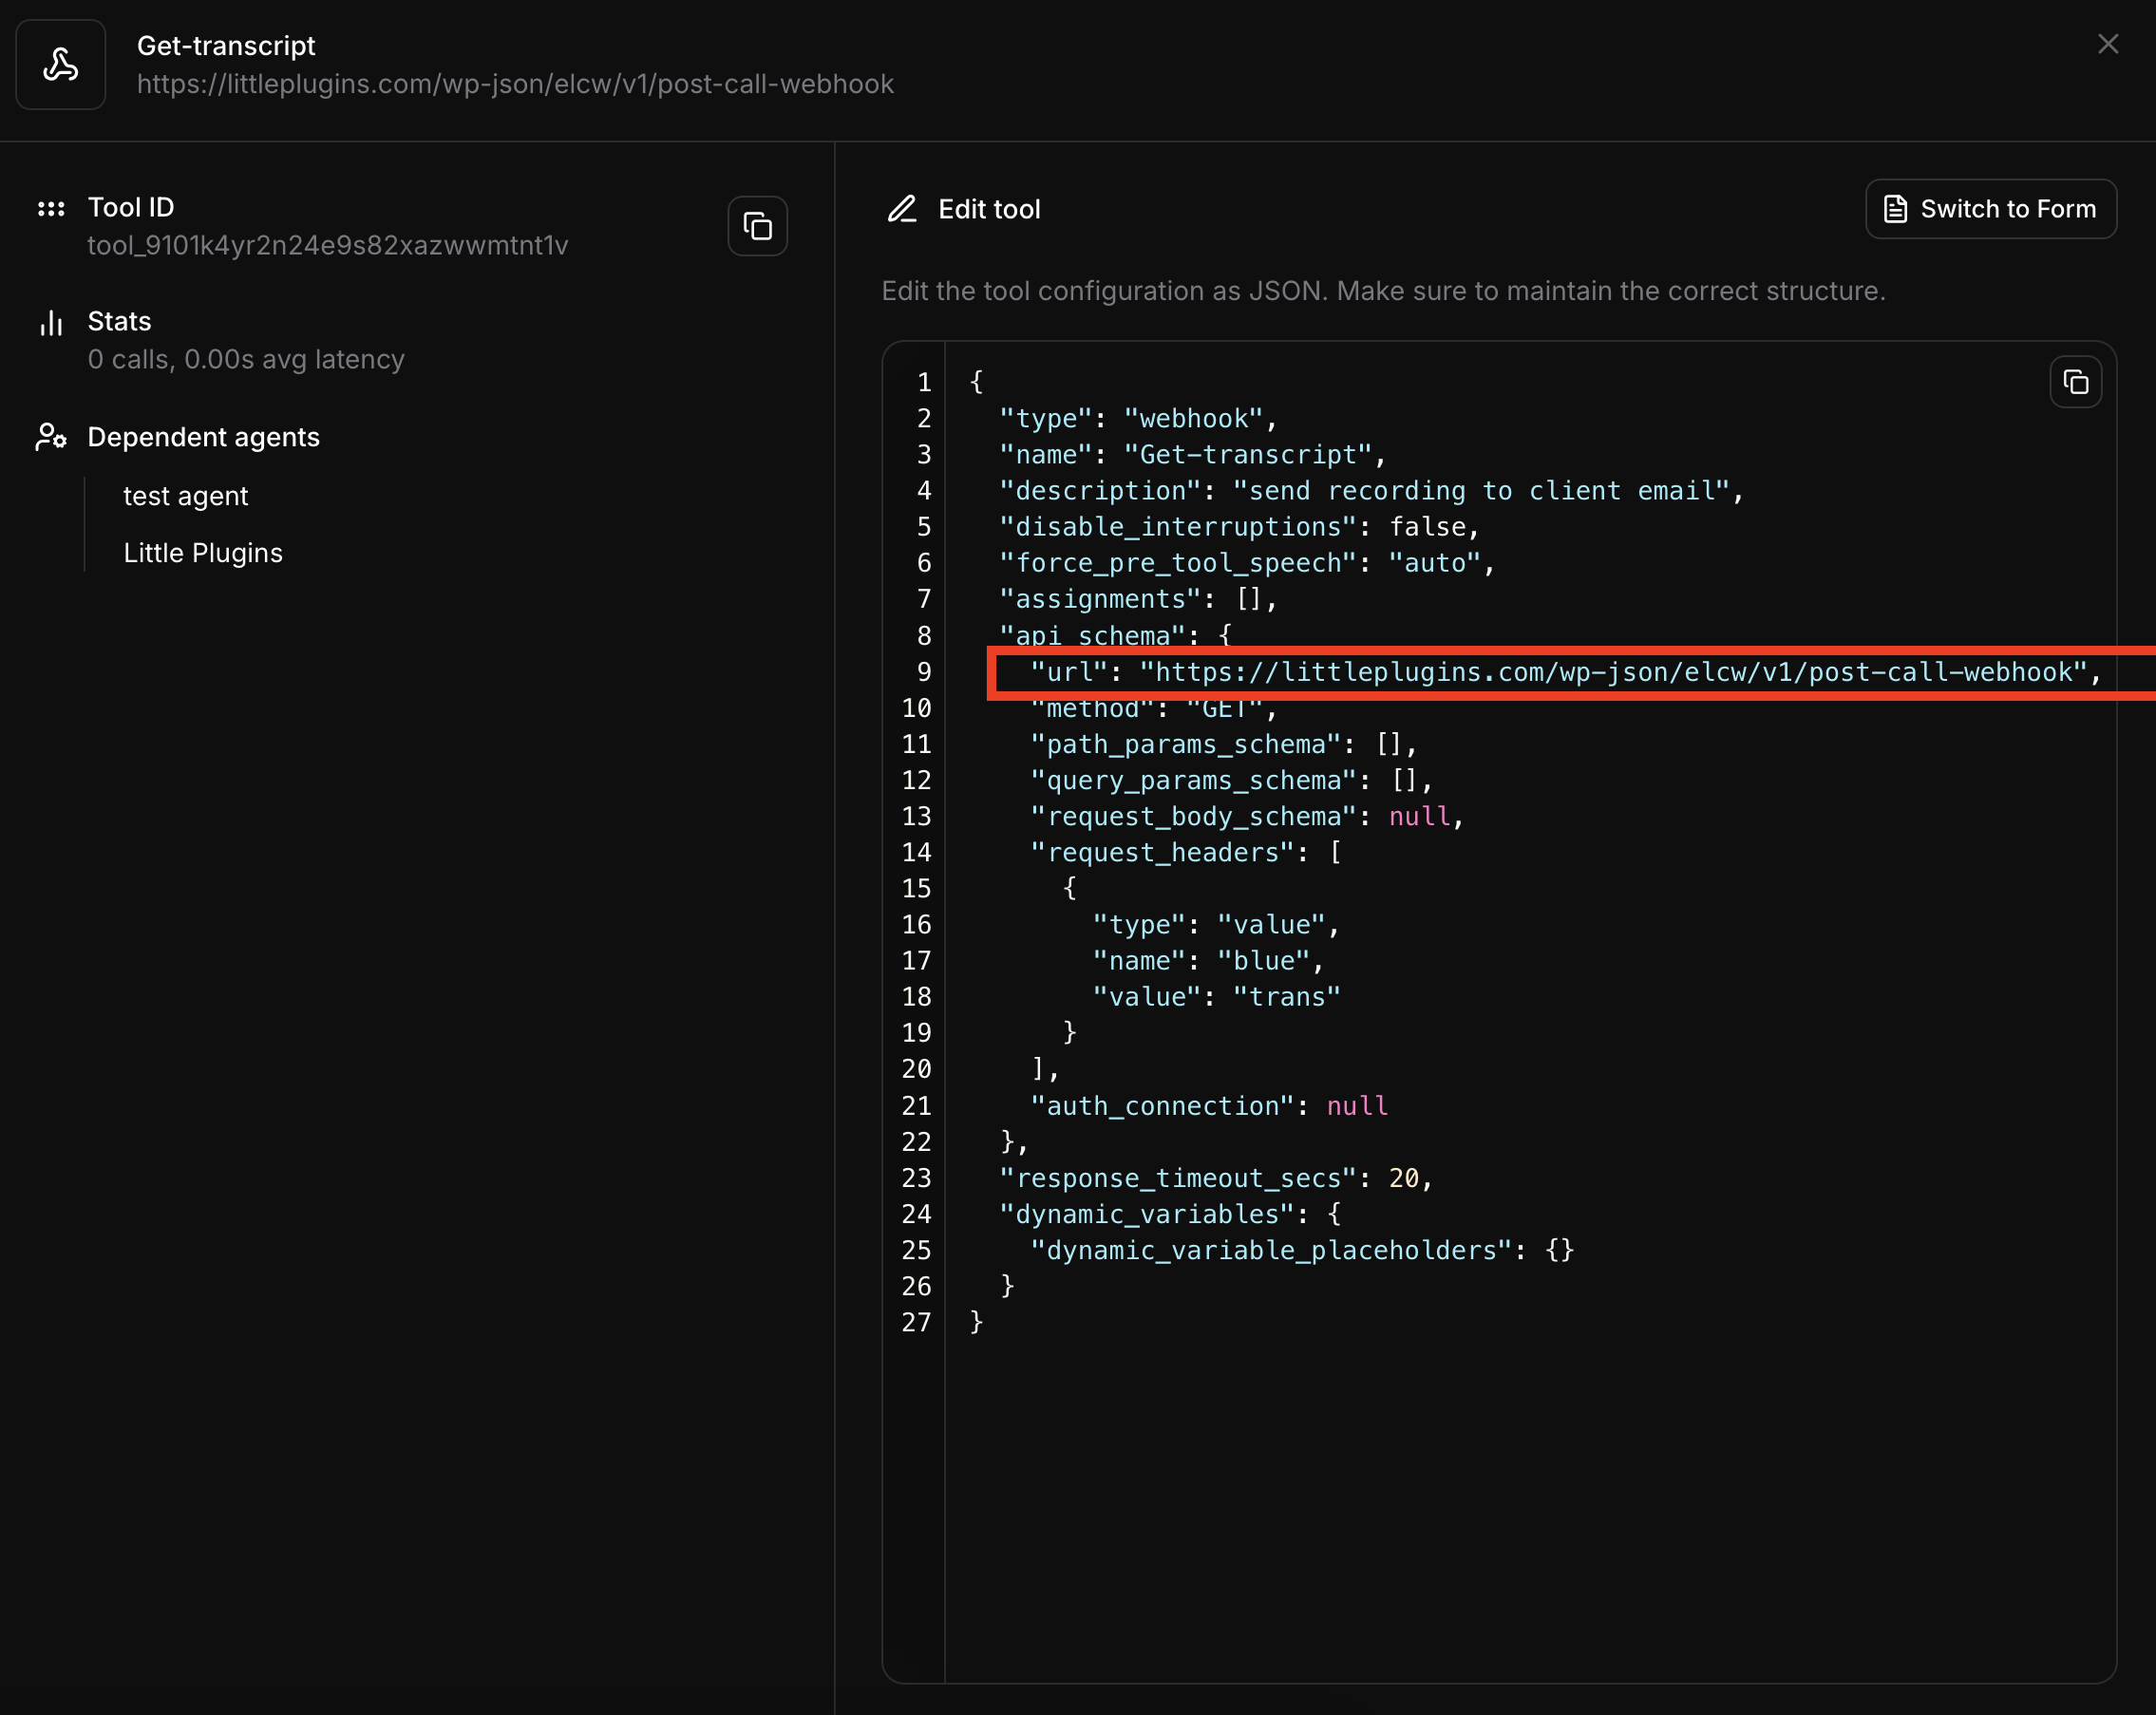Open the test agent dependent agent
2156x1715 pixels.
(186, 496)
